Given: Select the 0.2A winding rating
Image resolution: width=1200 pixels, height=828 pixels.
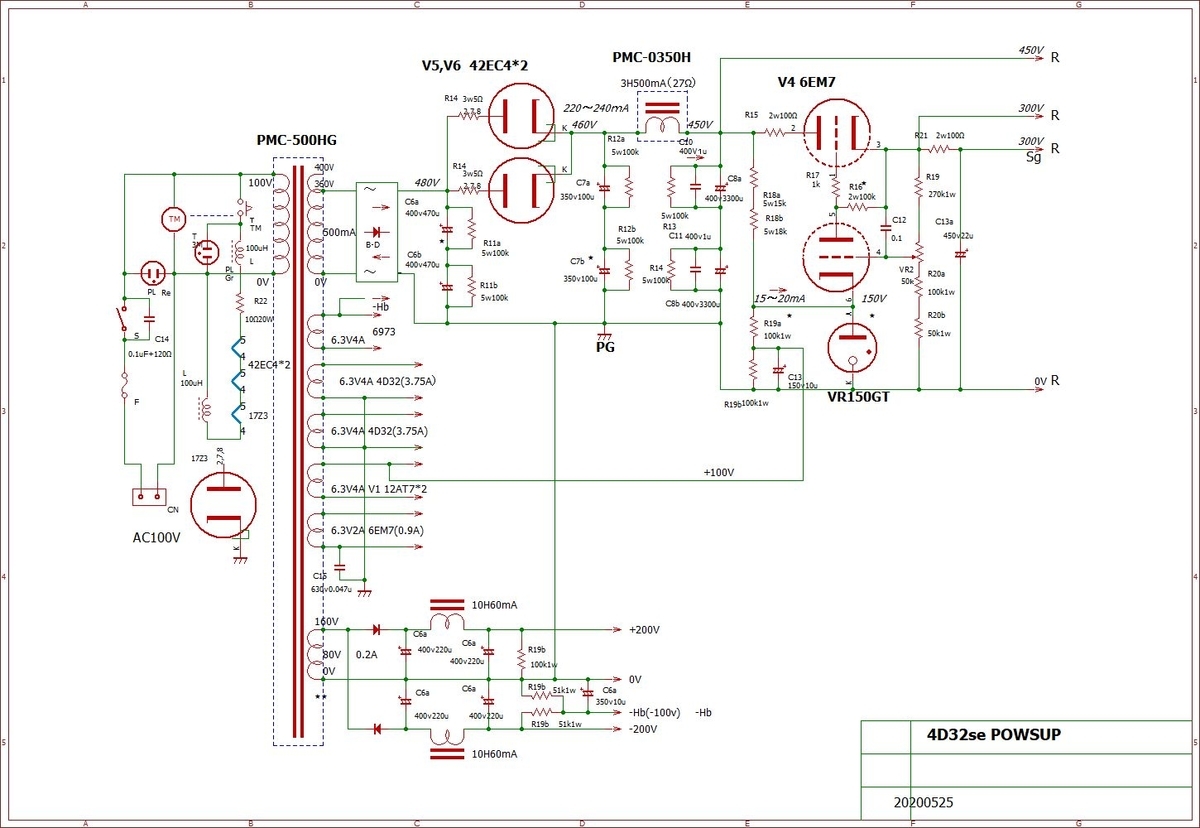Looking at the screenshot, I should coord(366,654).
